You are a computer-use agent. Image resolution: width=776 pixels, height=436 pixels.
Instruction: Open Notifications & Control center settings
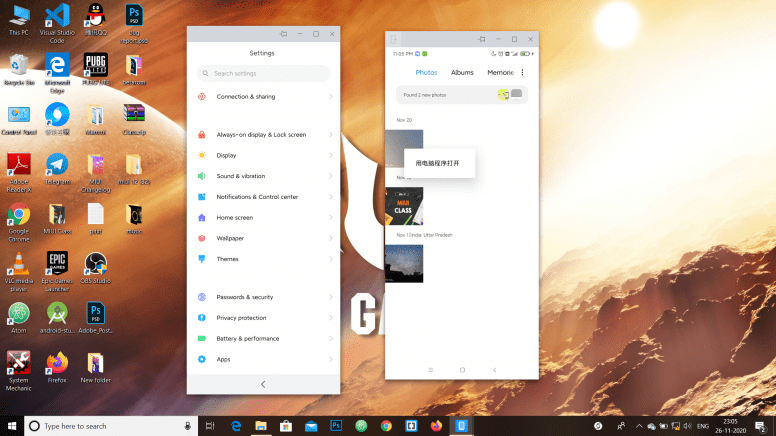coord(264,197)
